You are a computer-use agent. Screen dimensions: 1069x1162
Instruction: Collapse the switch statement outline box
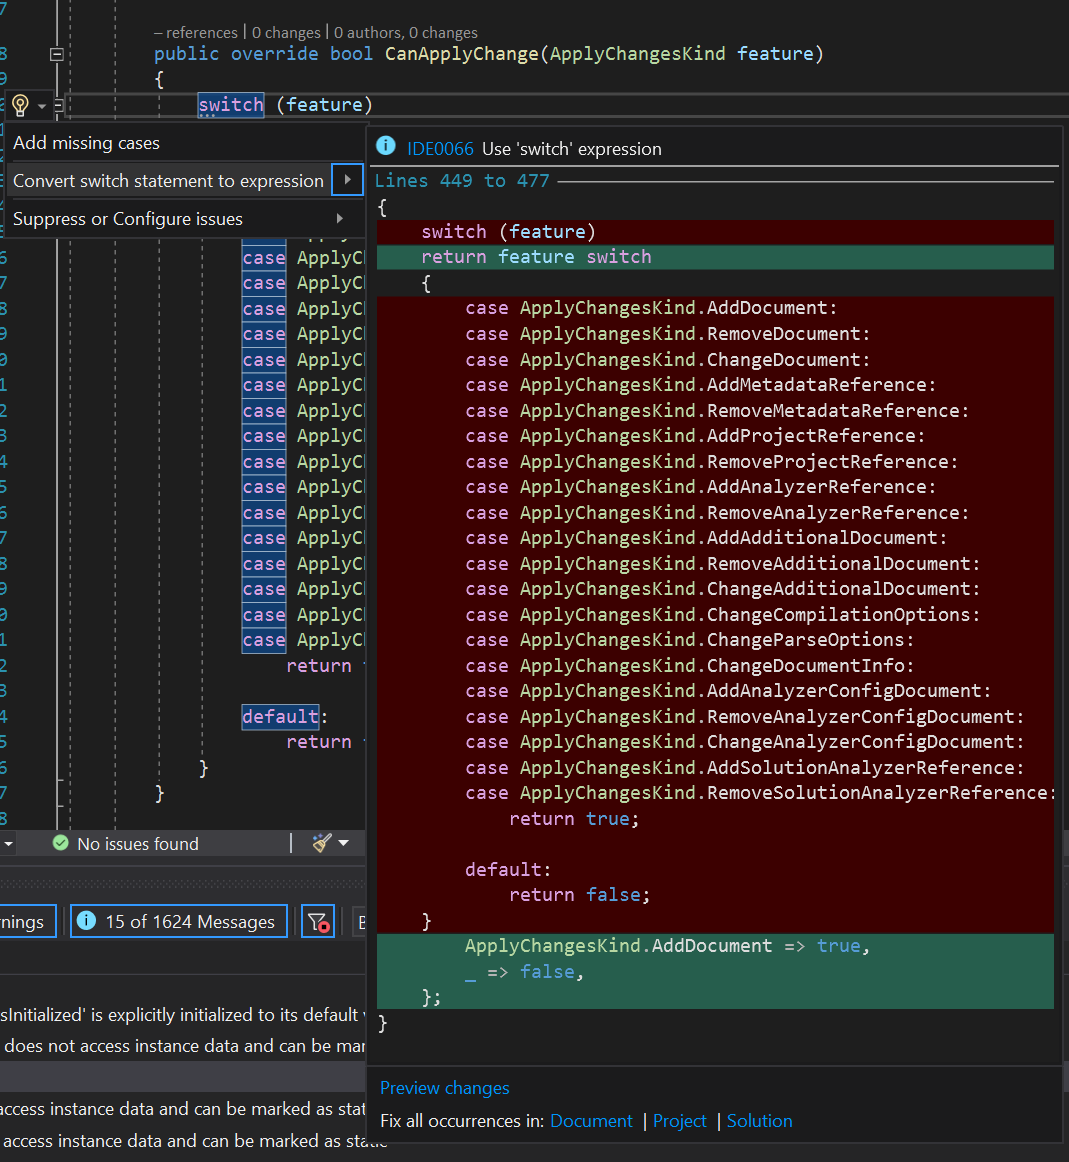click(59, 105)
